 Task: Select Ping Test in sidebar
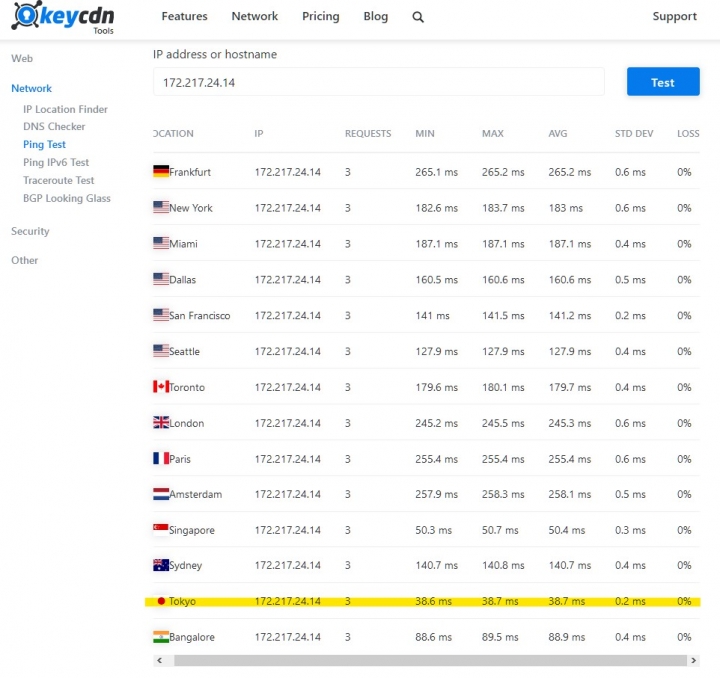click(x=44, y=145)
